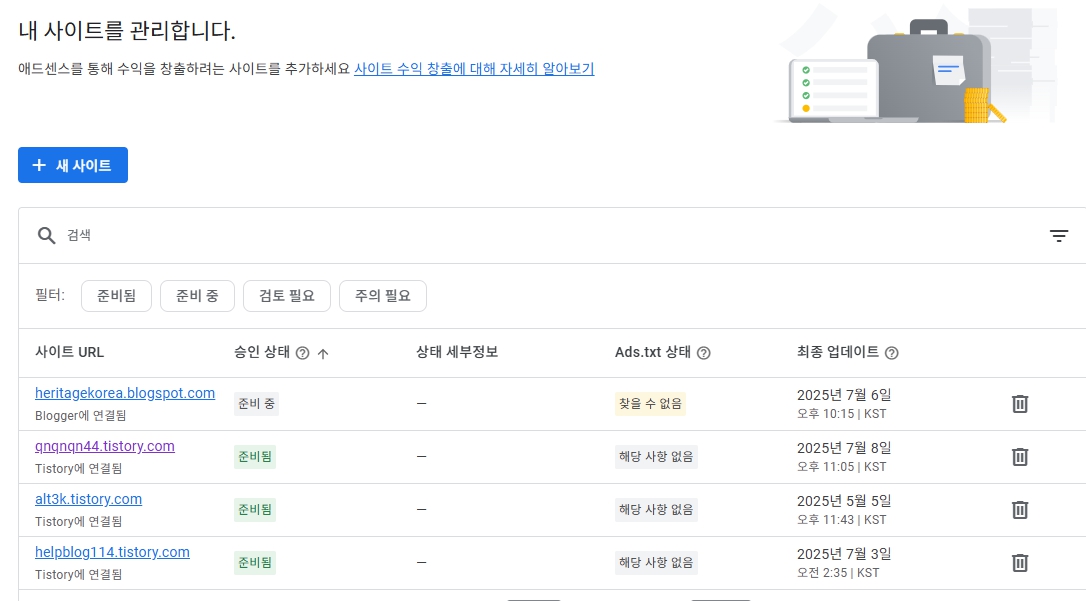Click the 사이트 URL column header
1086x601 pixels.
pyautogui.click(x=69, y=352)
